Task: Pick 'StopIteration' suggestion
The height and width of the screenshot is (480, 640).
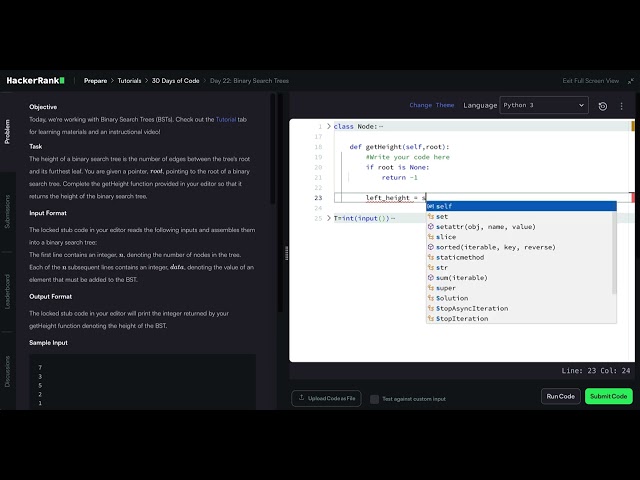Action: [x=521, y=318]
